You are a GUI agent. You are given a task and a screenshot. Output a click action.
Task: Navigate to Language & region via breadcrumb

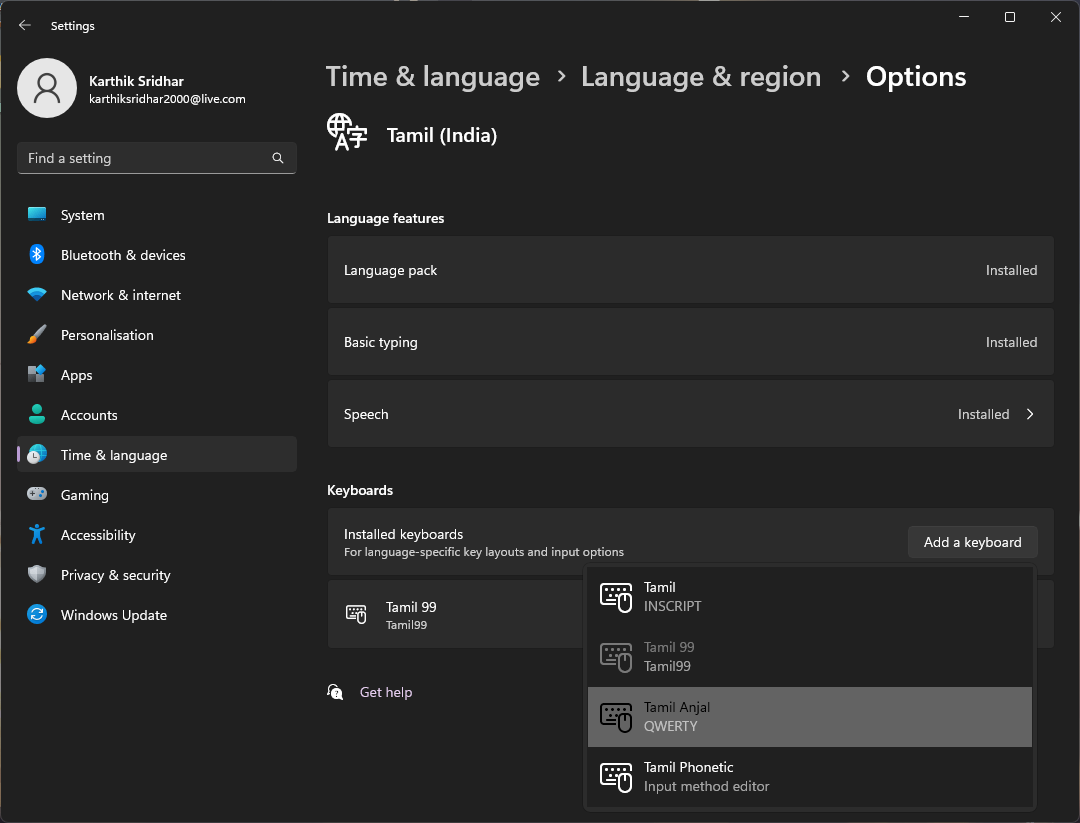coord(700,76)
